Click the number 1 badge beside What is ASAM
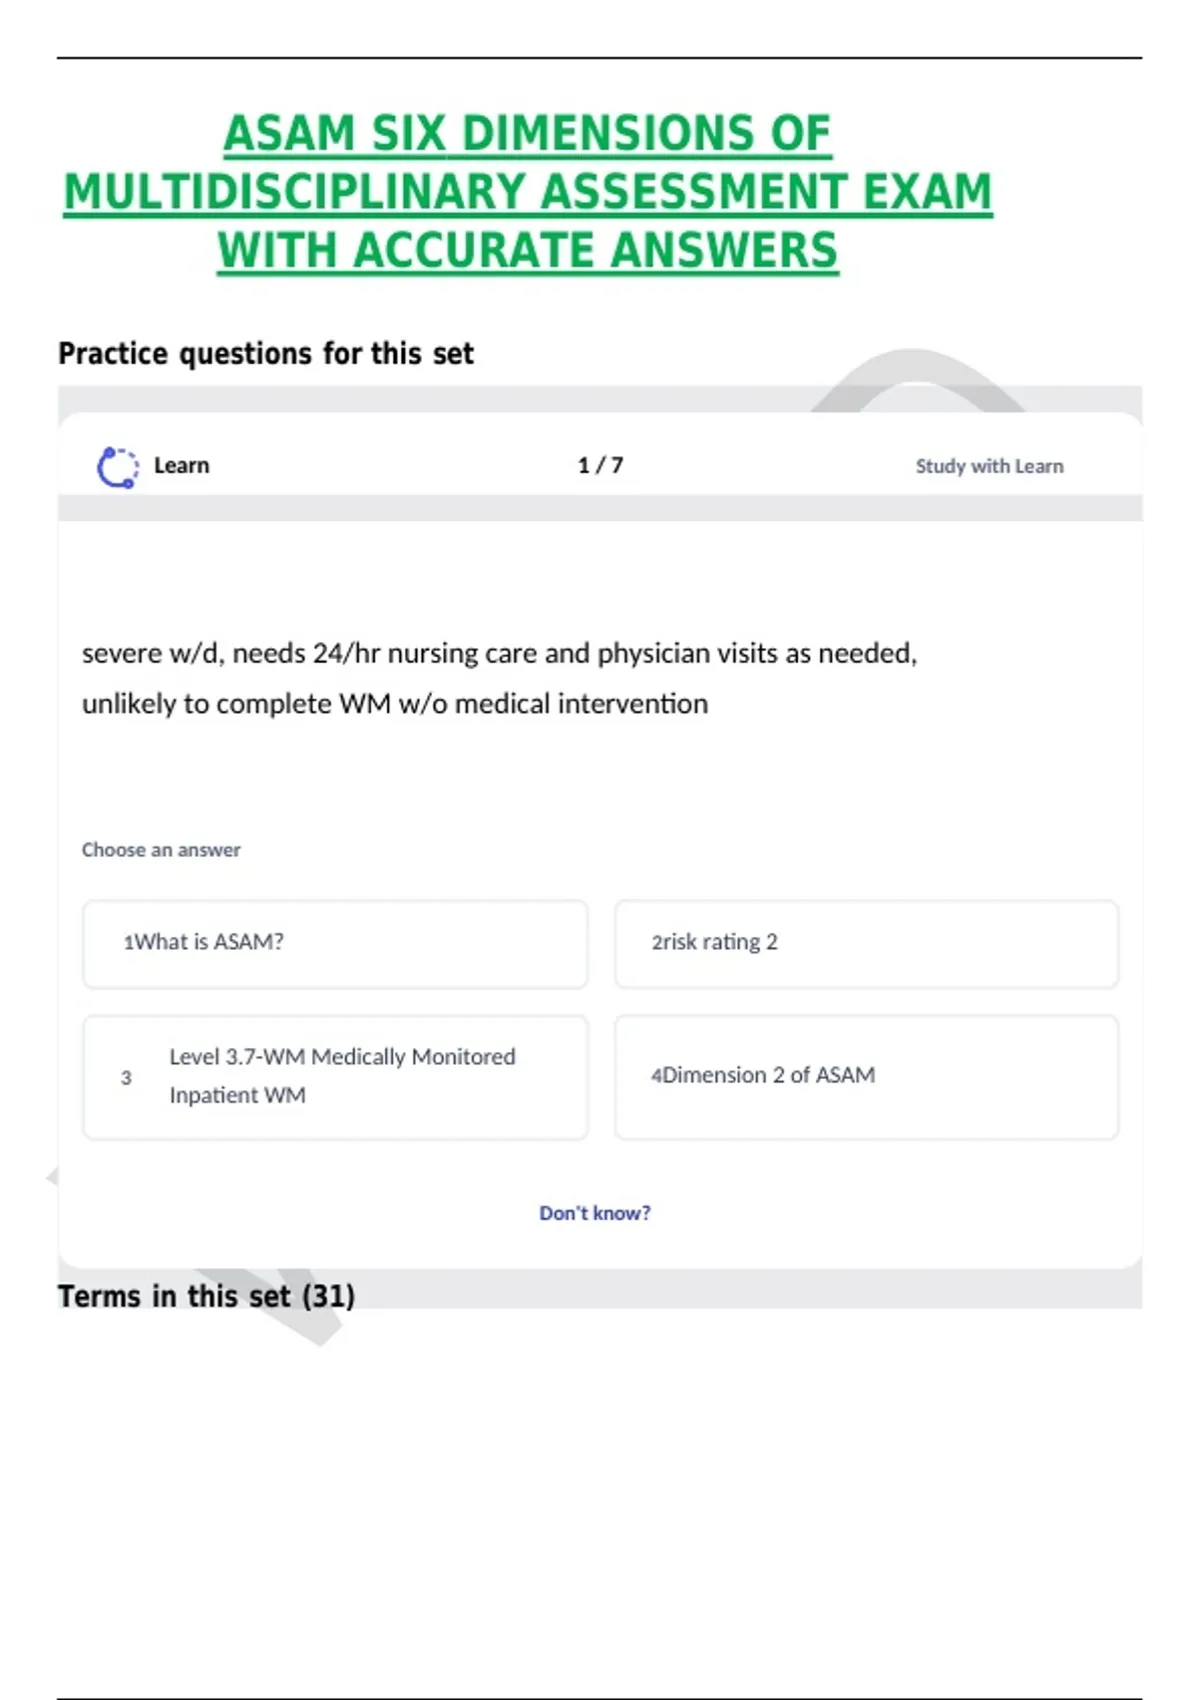1200x1700 pixels. coord(128,943)
